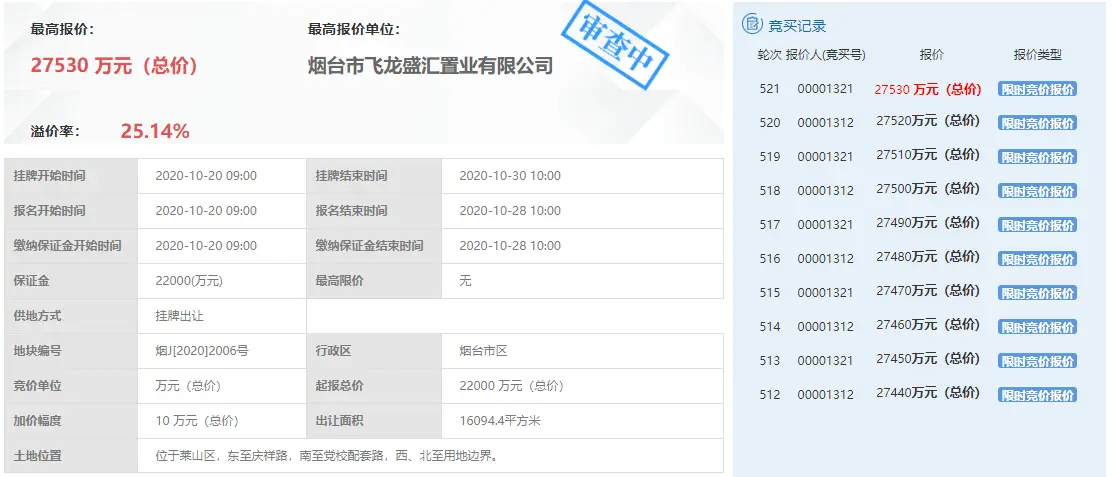Click bidder number 00001312 in round 516
The height and width of the screenshot is (477, 1113).
pyautogui.click(x=826, y=260)
